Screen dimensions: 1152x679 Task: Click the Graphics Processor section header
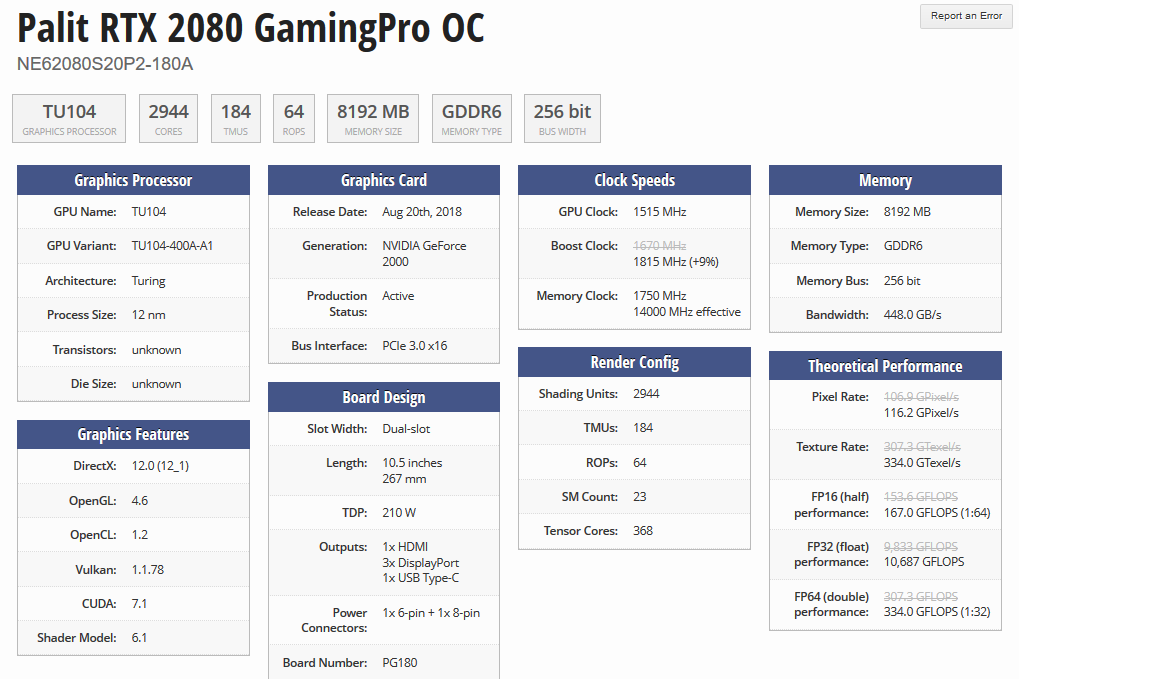[133, 180]
